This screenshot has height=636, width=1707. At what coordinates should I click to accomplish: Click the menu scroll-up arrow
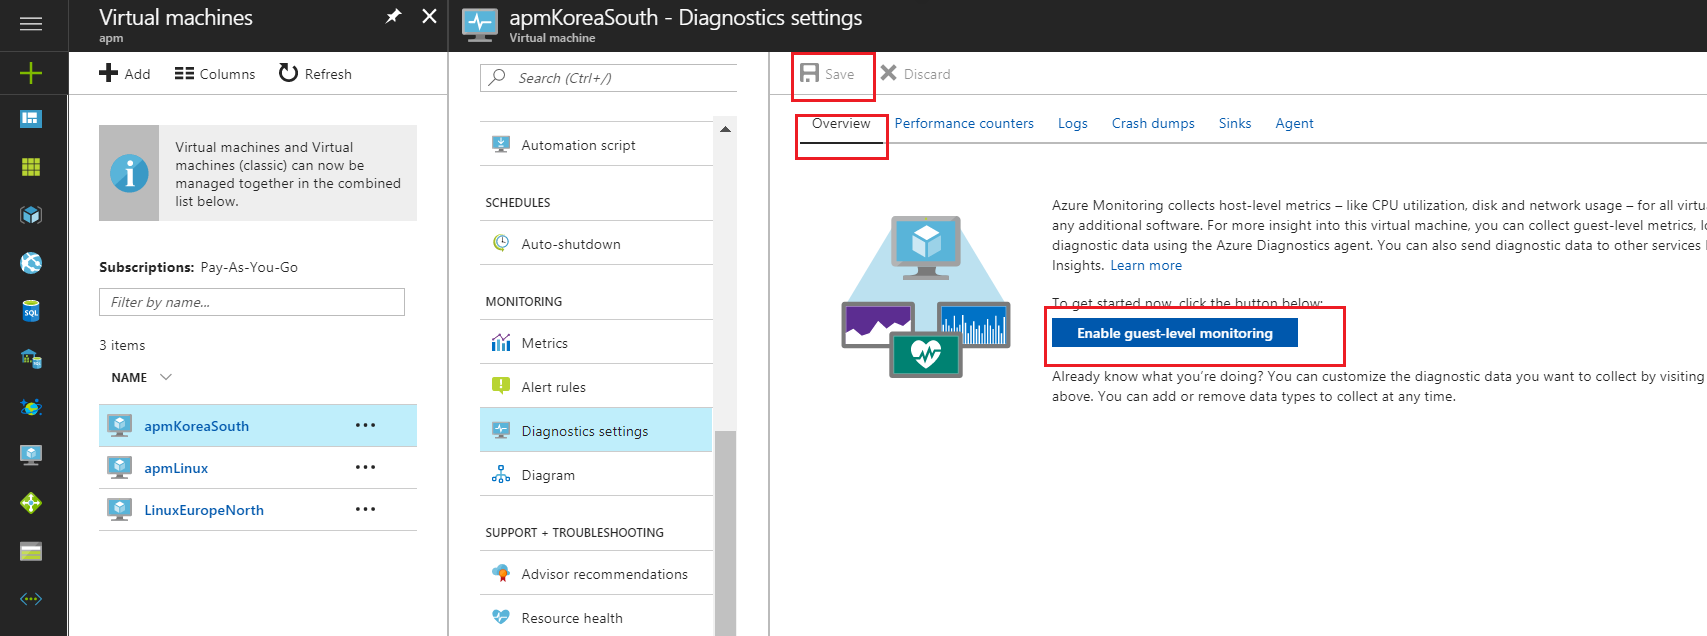pyautogui.click(x=725, y=129)
